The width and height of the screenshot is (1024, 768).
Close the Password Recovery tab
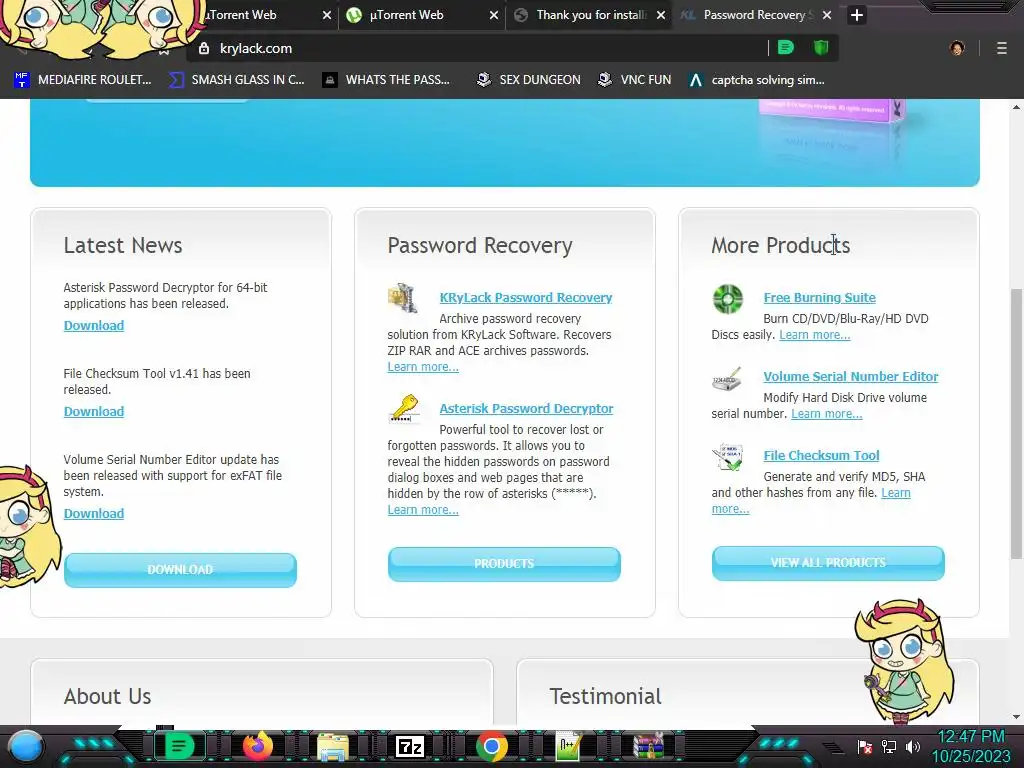827,15
